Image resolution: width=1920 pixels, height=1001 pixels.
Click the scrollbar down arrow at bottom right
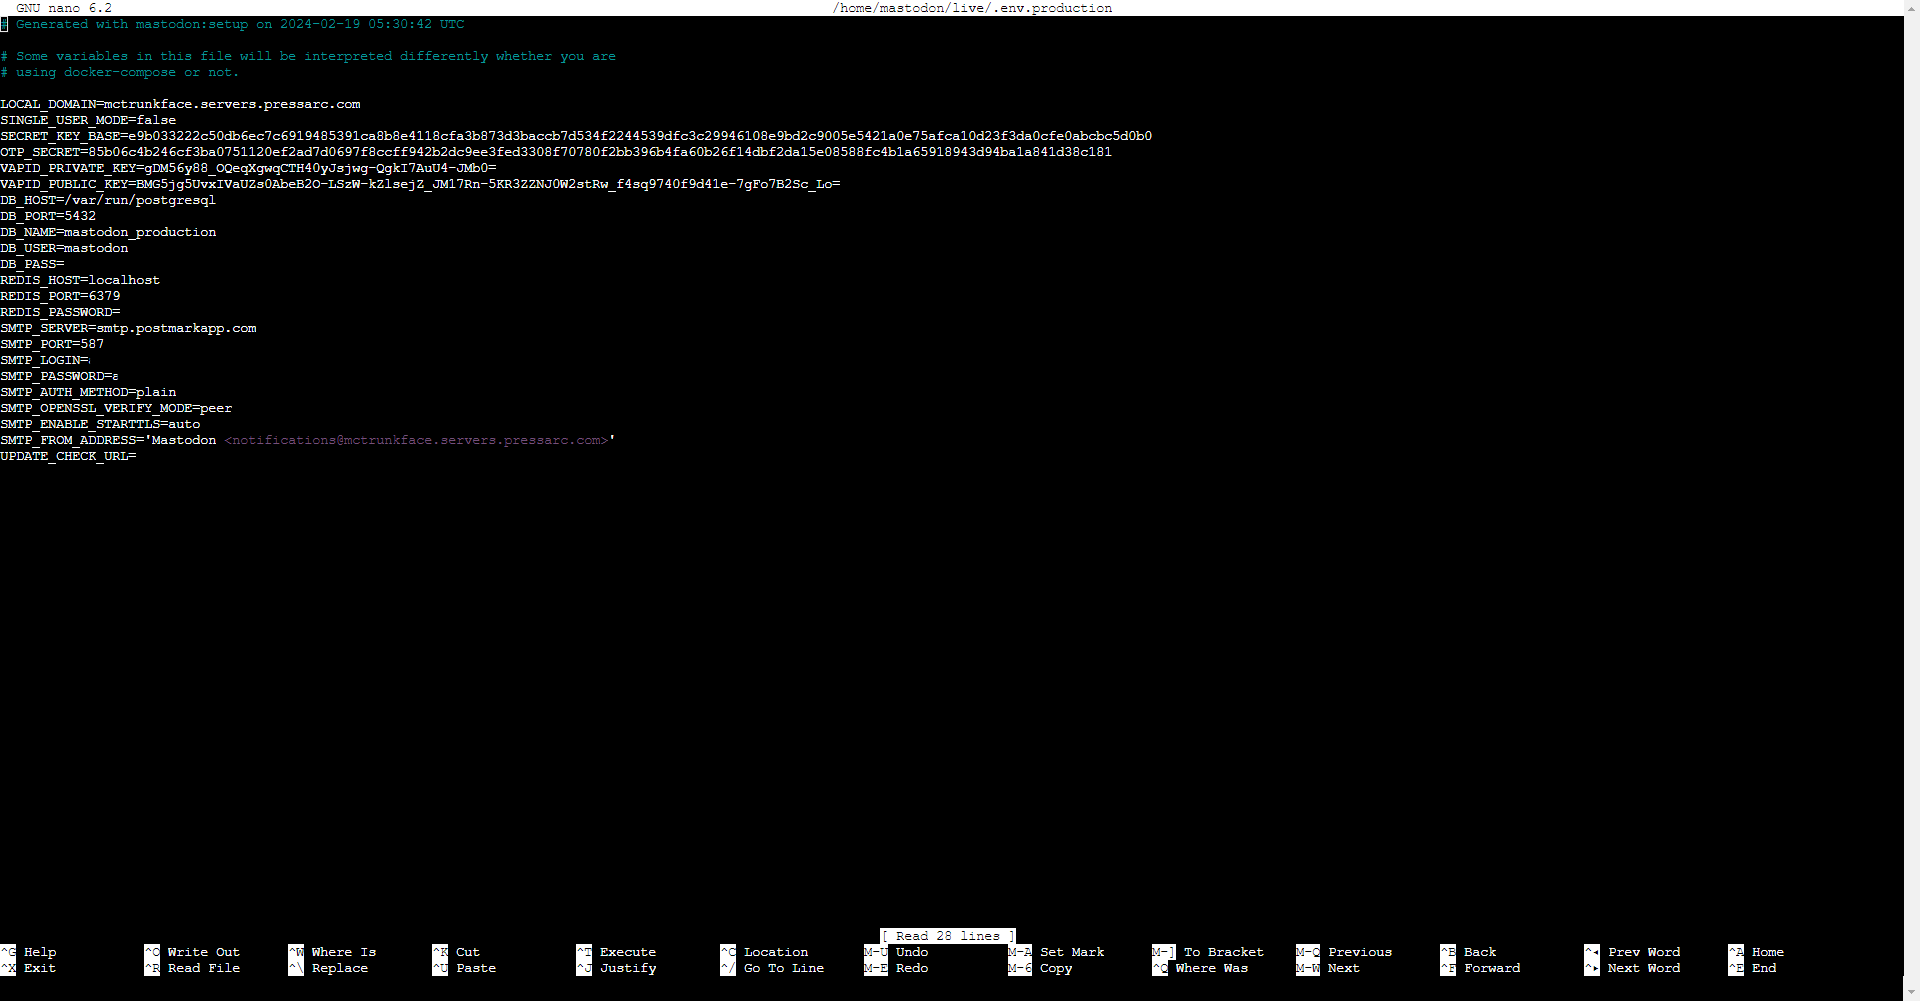(x=1911, y=992)
